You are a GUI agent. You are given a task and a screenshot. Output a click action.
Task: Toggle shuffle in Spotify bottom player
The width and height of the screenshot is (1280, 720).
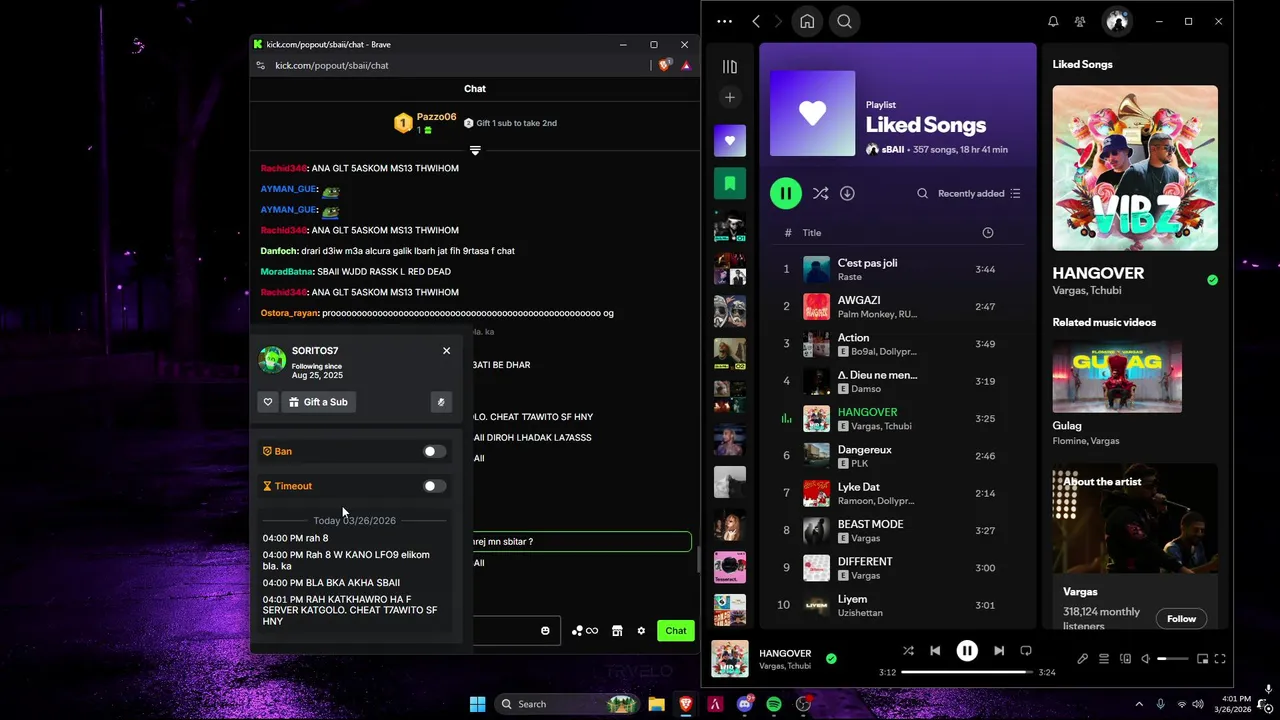(x=908, y=651)
